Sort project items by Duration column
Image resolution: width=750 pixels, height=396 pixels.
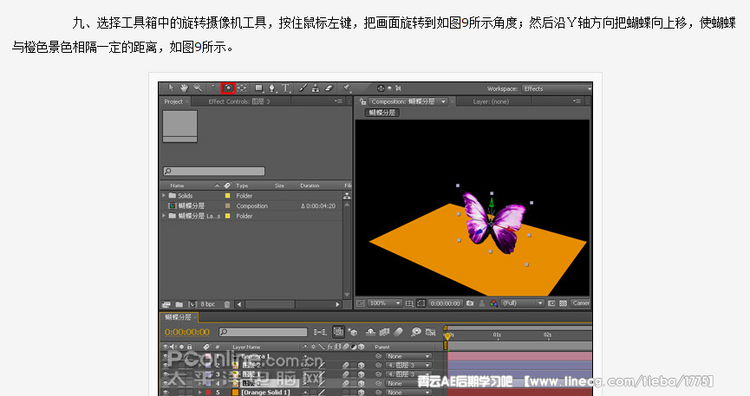click(x=309, y=185)
